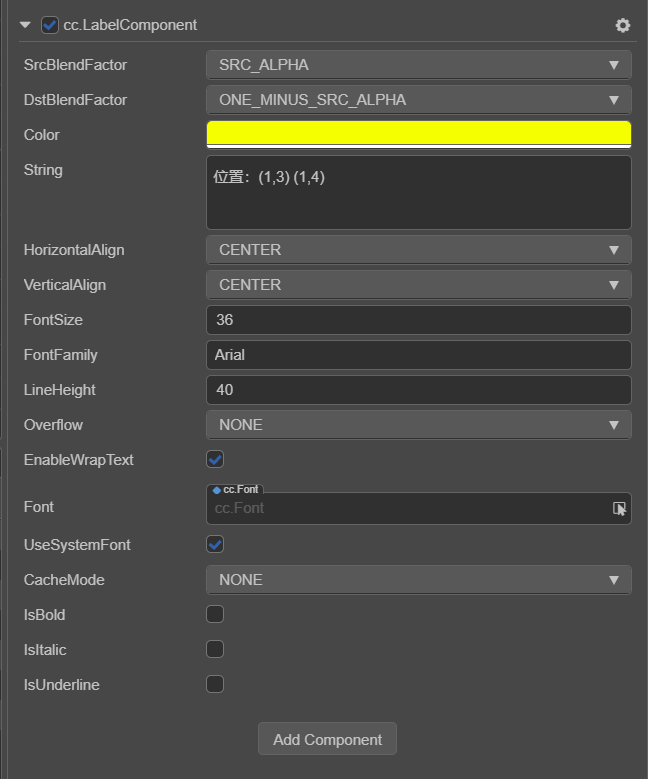The image size is (648, 779).
Task: Enable the IsItalic checkbox
Action: [215, 649]
